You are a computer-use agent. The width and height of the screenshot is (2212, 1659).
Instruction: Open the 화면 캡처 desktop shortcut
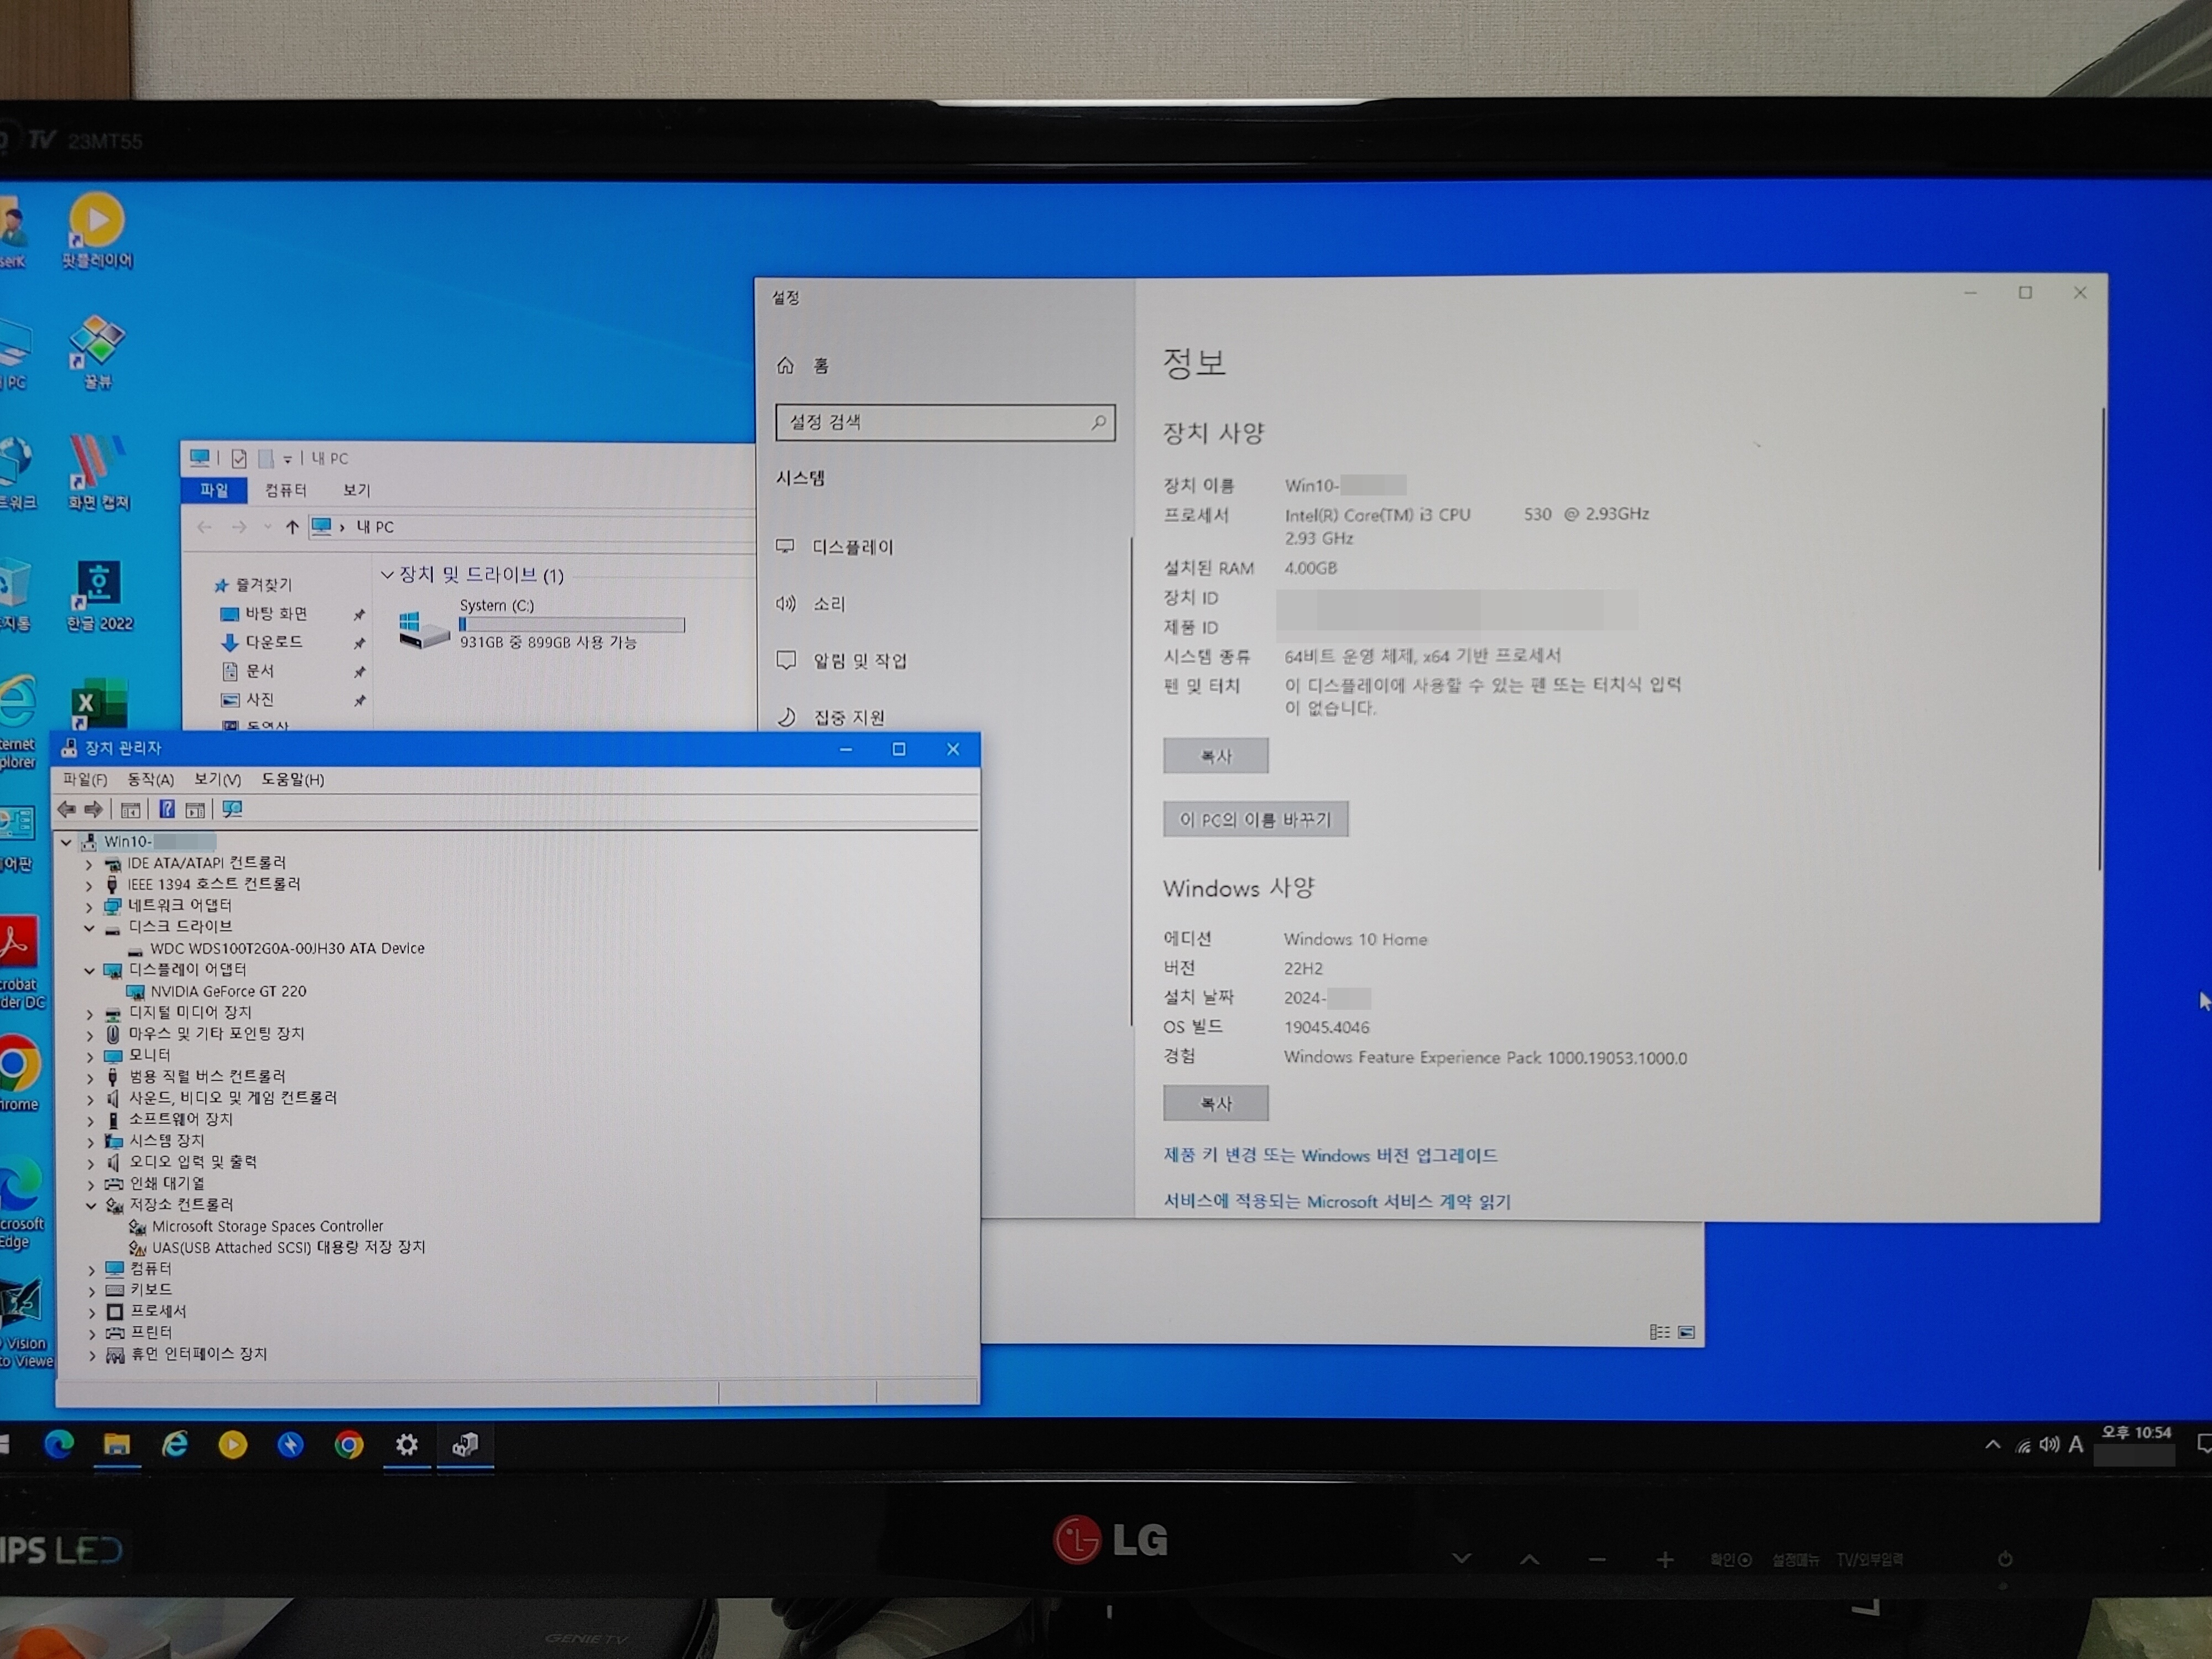(x=98, y=472)
